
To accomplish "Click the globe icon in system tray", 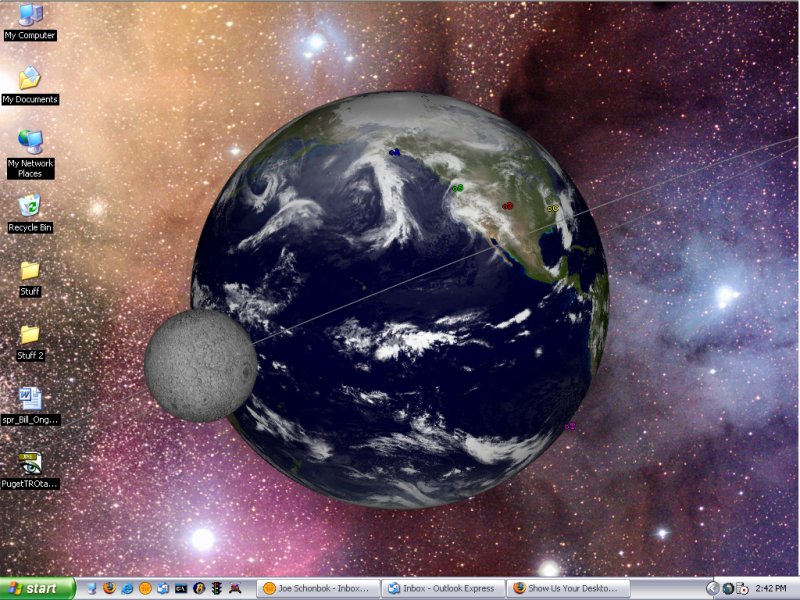I will click(x=728, y=589).
